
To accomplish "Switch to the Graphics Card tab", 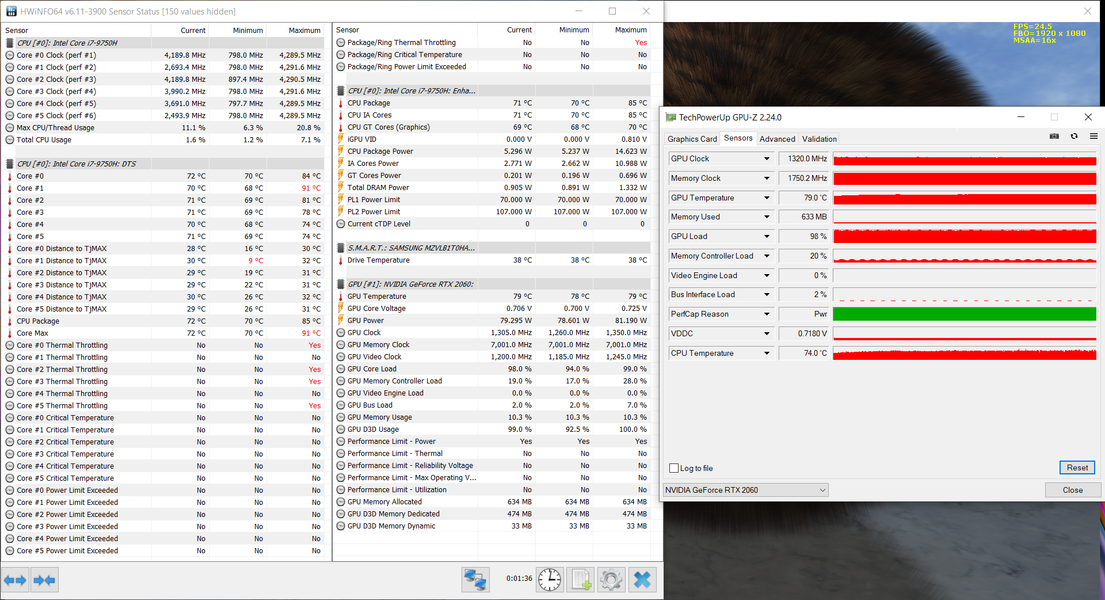I will [692, 139].
